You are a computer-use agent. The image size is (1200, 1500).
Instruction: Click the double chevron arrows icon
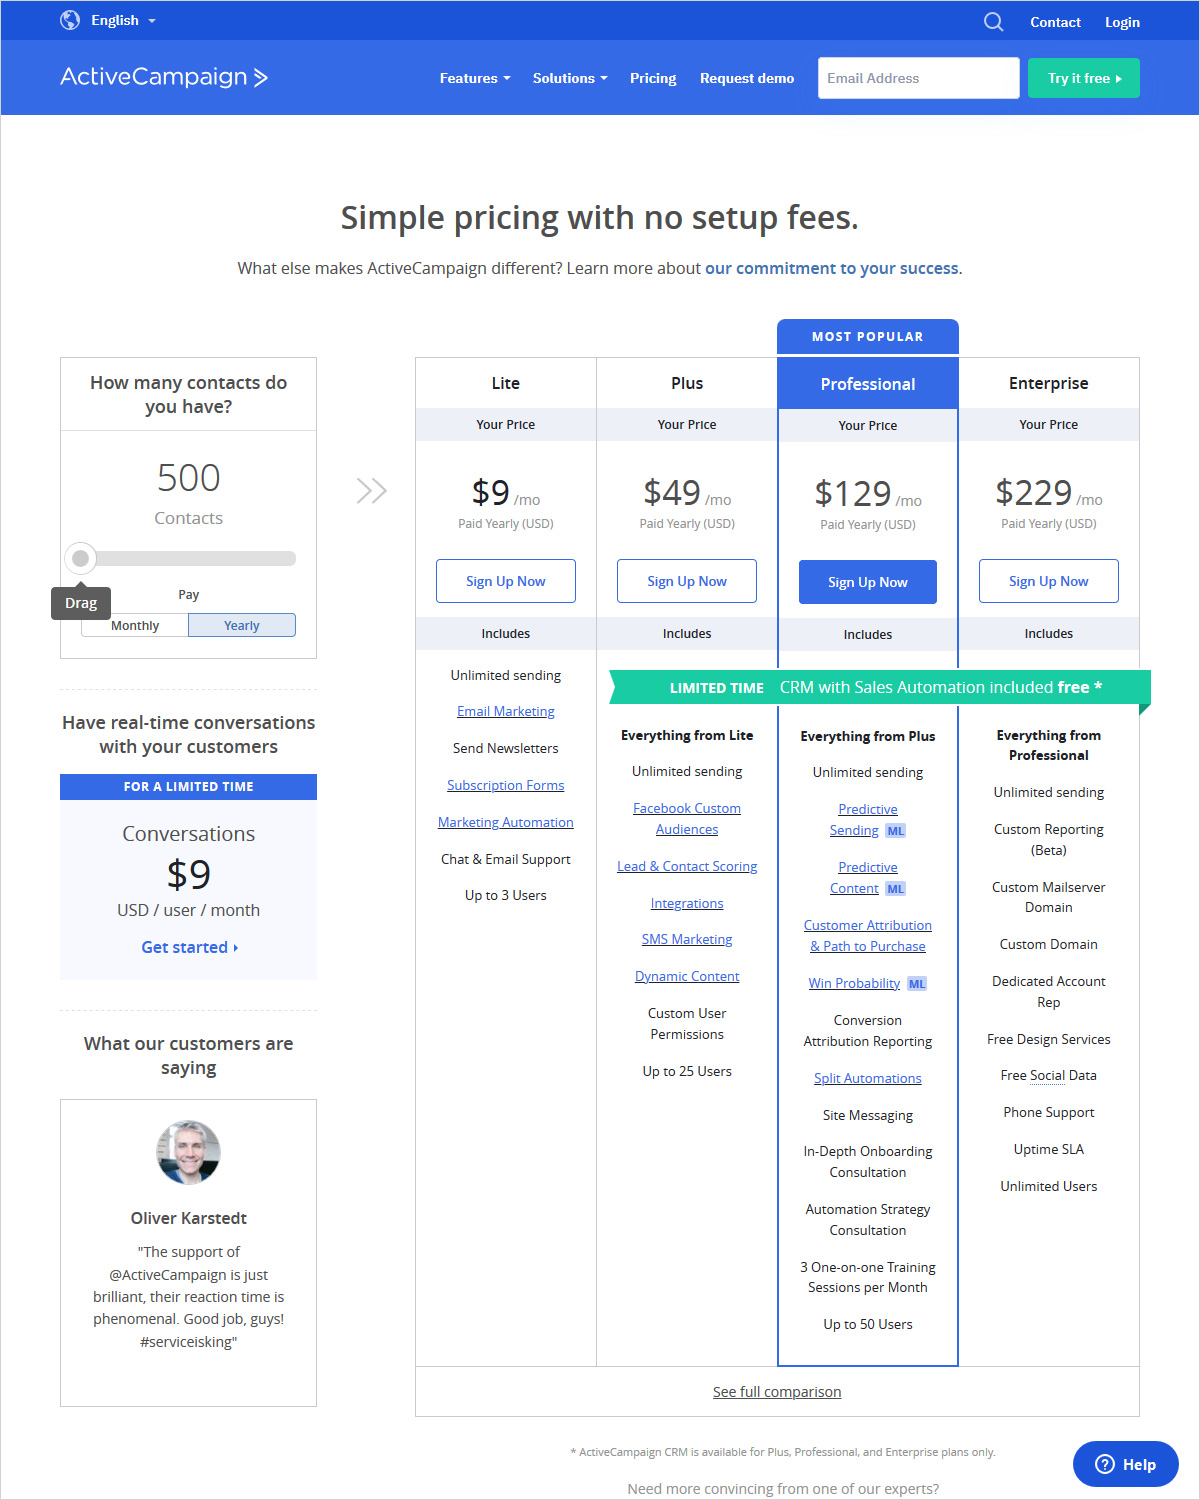coord(371,491)
